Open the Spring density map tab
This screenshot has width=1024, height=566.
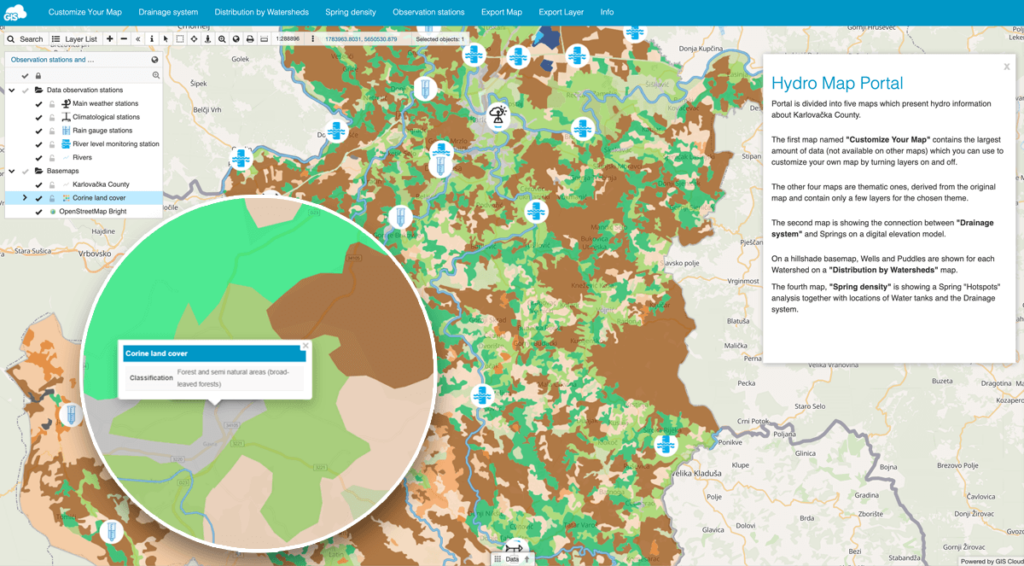(x=345, y=12)
